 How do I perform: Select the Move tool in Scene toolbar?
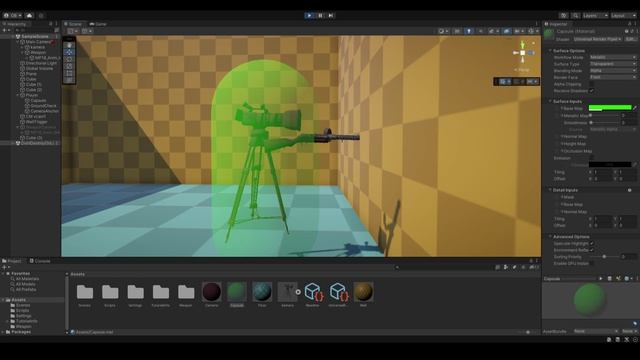click(69, 52)
